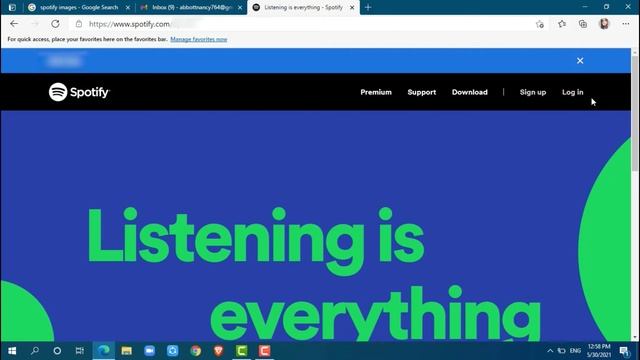Close the Gmail Inbox tab
The image size is (640, 360).
tap(240, 7)
